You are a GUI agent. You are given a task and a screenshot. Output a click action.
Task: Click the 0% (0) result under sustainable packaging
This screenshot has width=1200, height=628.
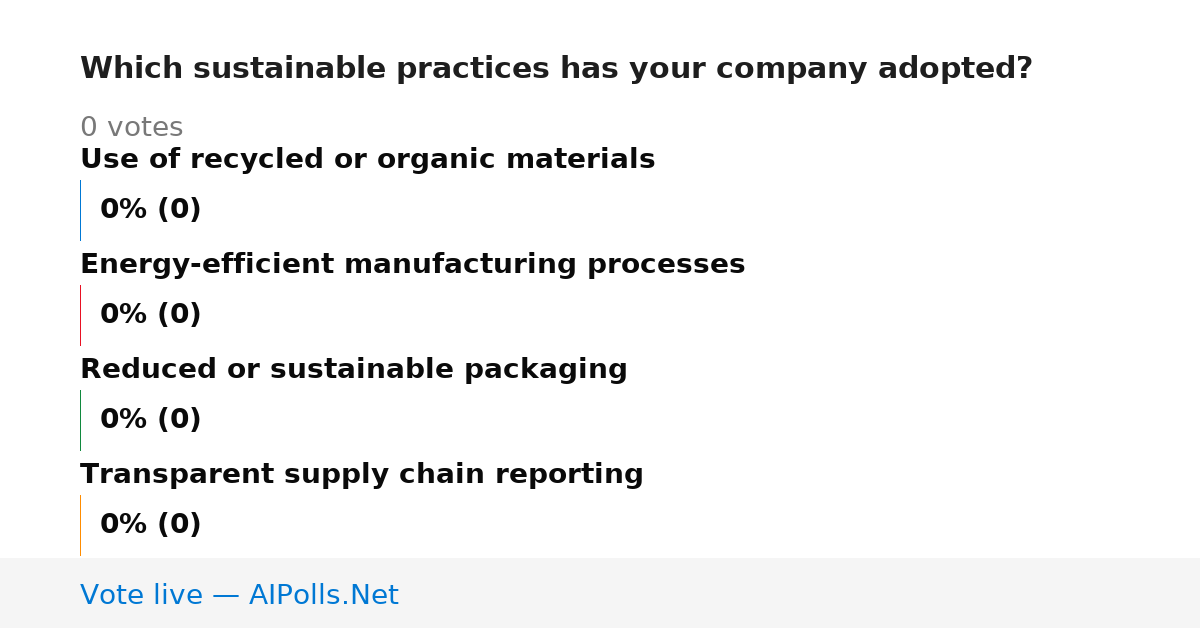[x=150, y=420]
